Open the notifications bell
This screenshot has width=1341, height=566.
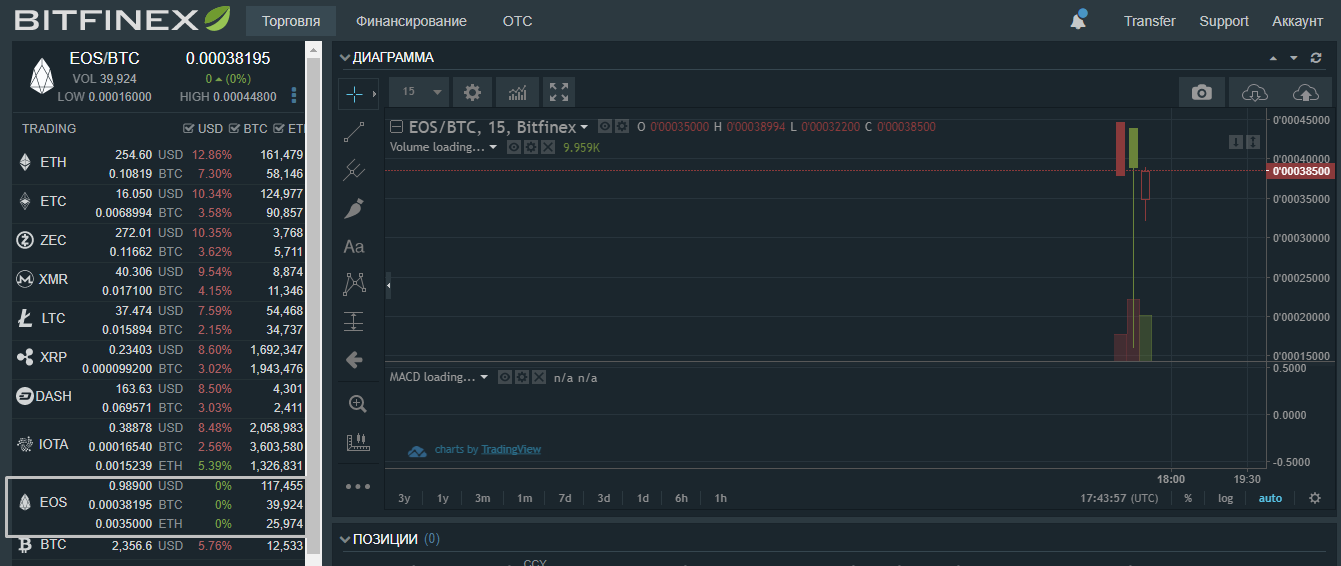click(x=1078, y=21)
